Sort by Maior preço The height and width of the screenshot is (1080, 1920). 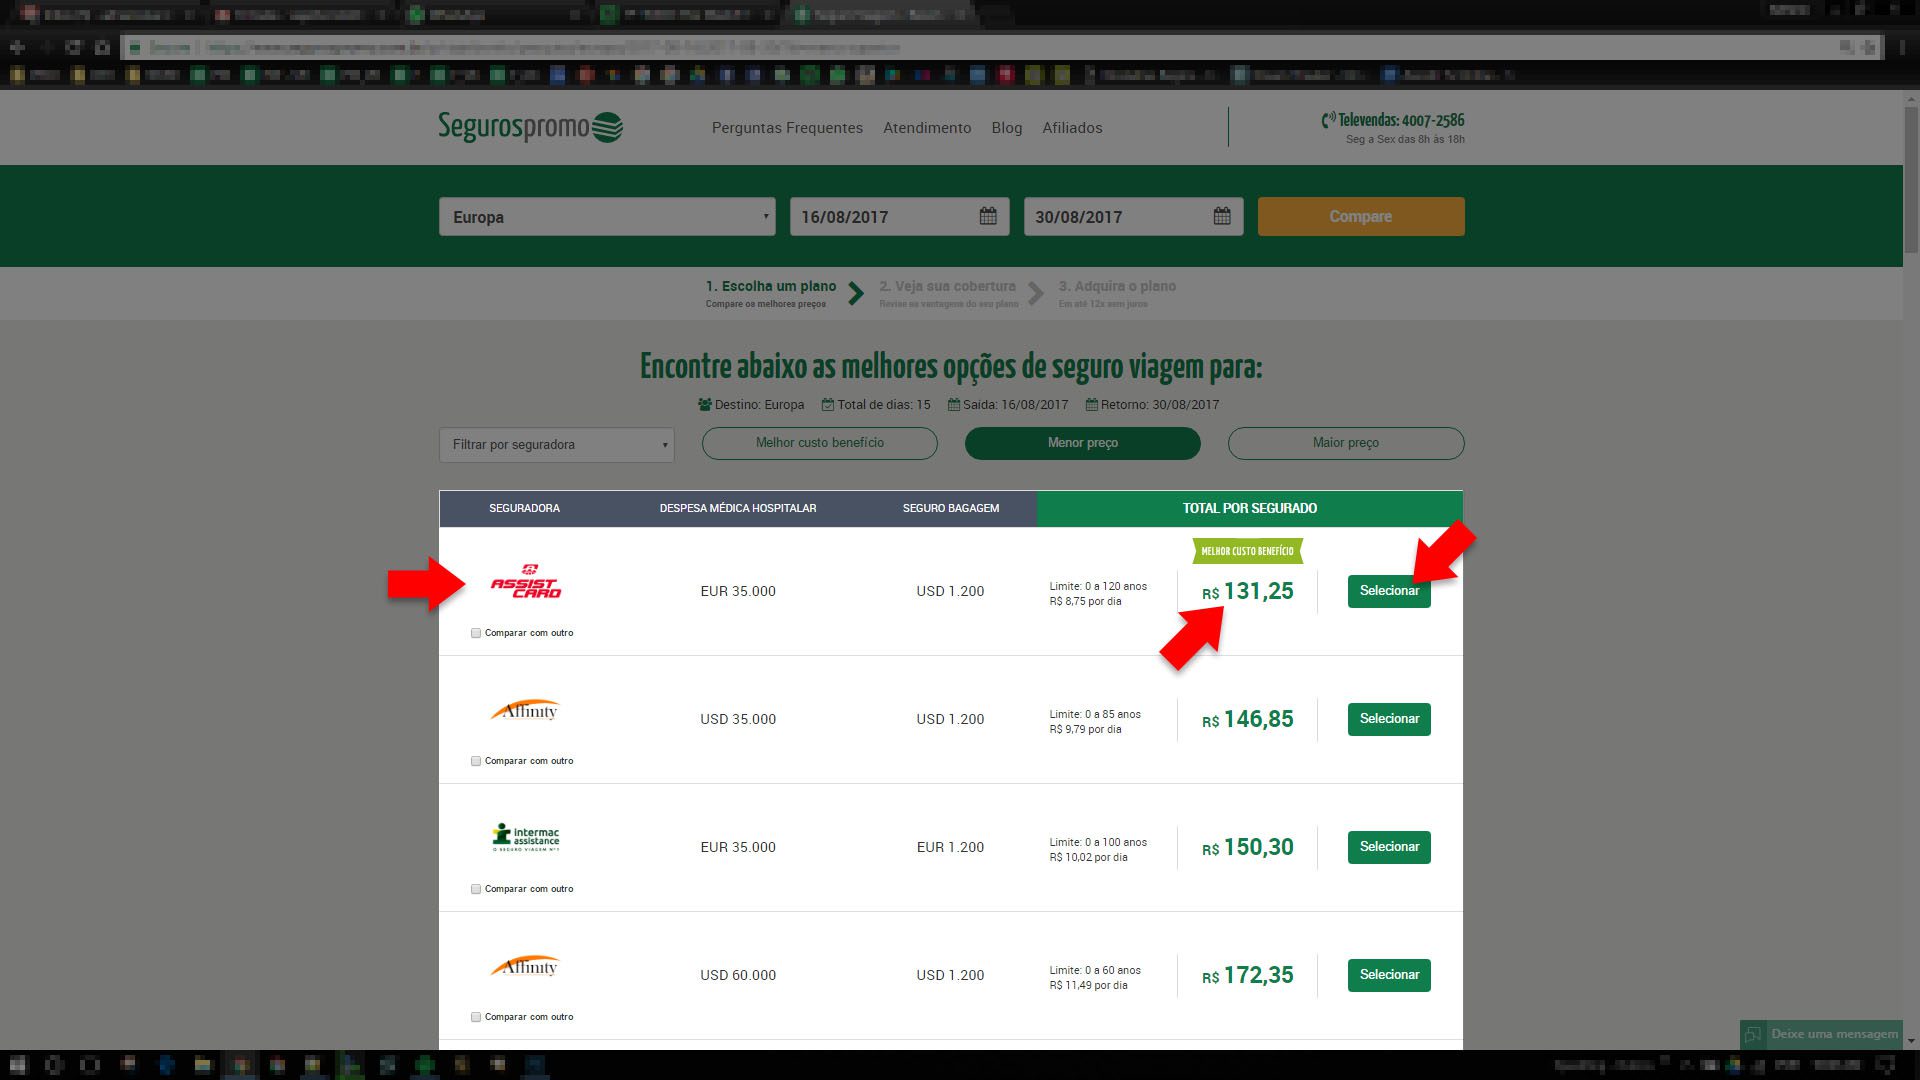click(1346, 443)
